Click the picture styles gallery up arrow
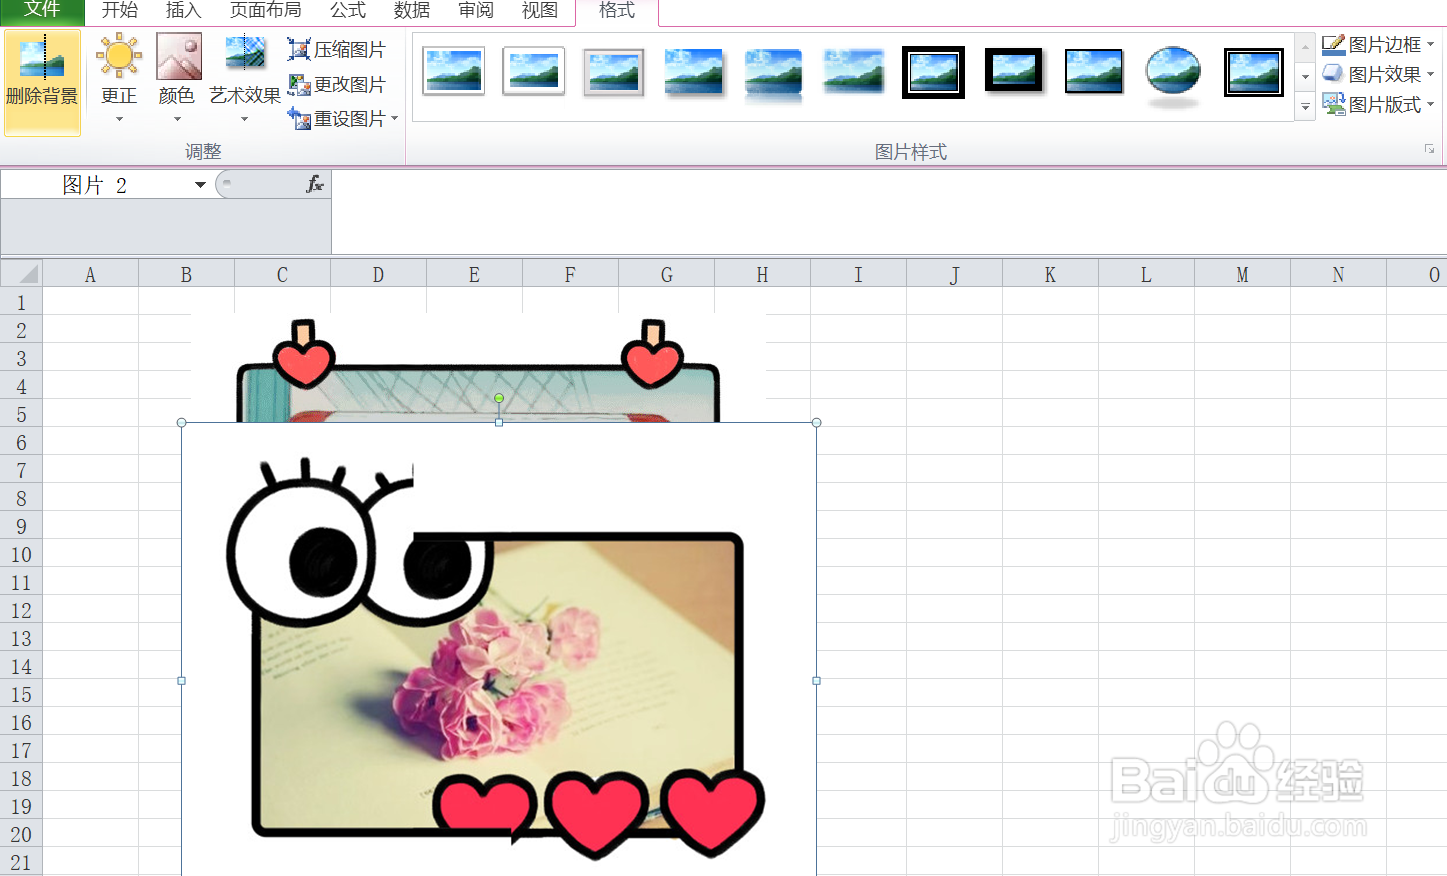 pyautogui.click(x=1305, y=47)
